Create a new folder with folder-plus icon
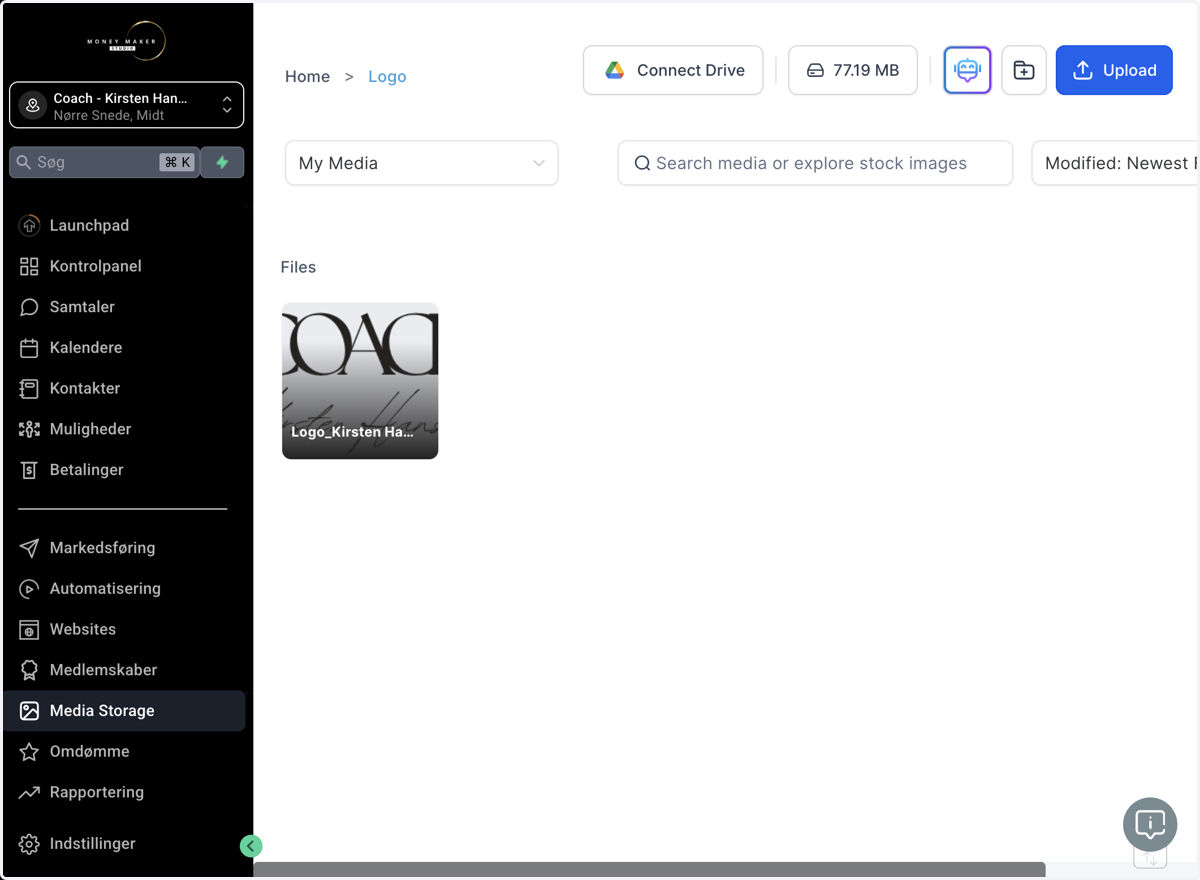Viewport: 1200px width, 880px height. 1024,70
